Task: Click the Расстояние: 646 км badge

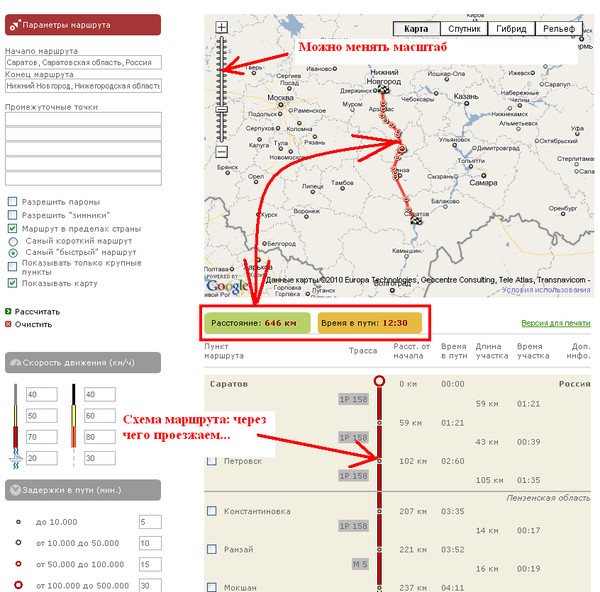Action: click(257, 323)
